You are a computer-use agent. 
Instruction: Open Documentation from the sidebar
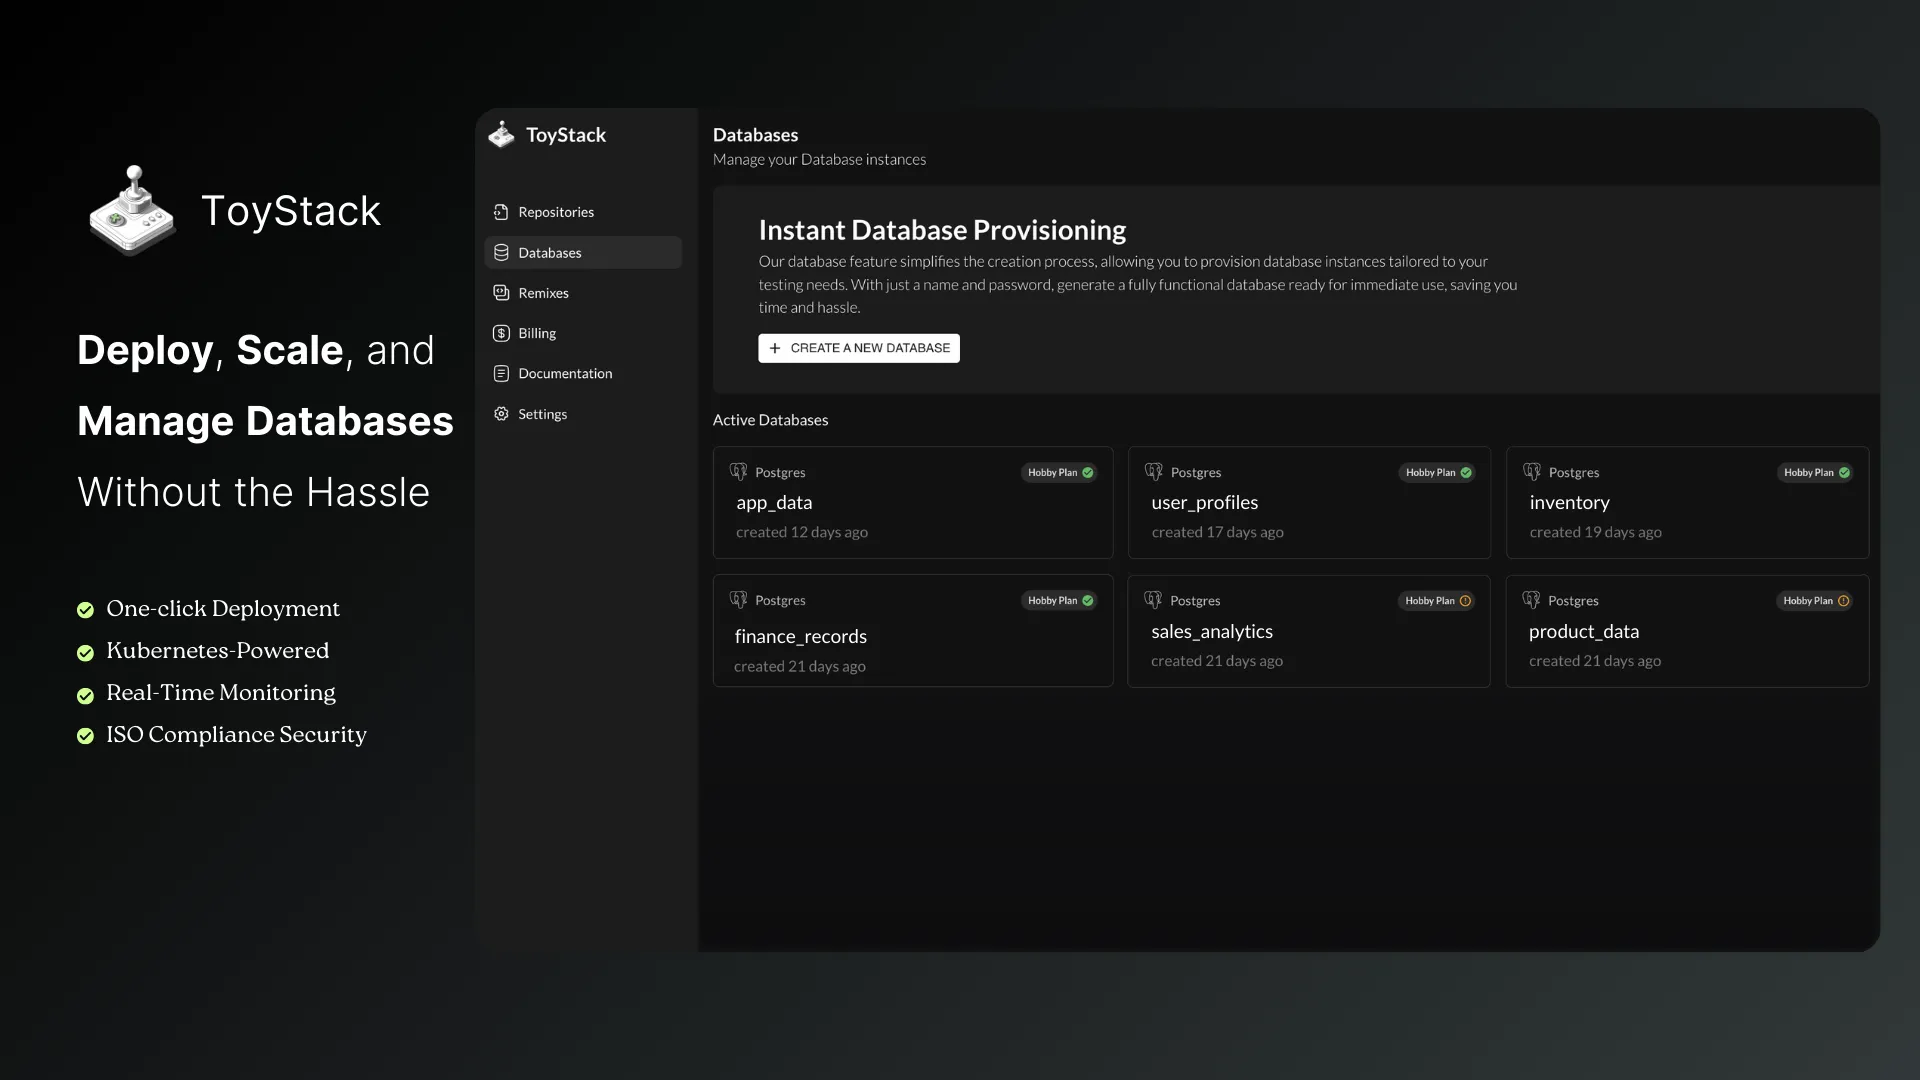(565, 373)
